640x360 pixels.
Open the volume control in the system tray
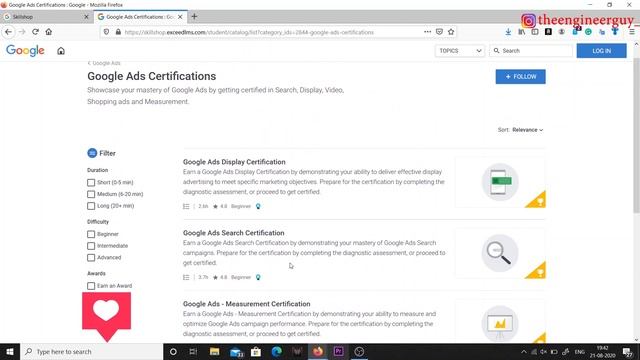click(x=543, y=352)
